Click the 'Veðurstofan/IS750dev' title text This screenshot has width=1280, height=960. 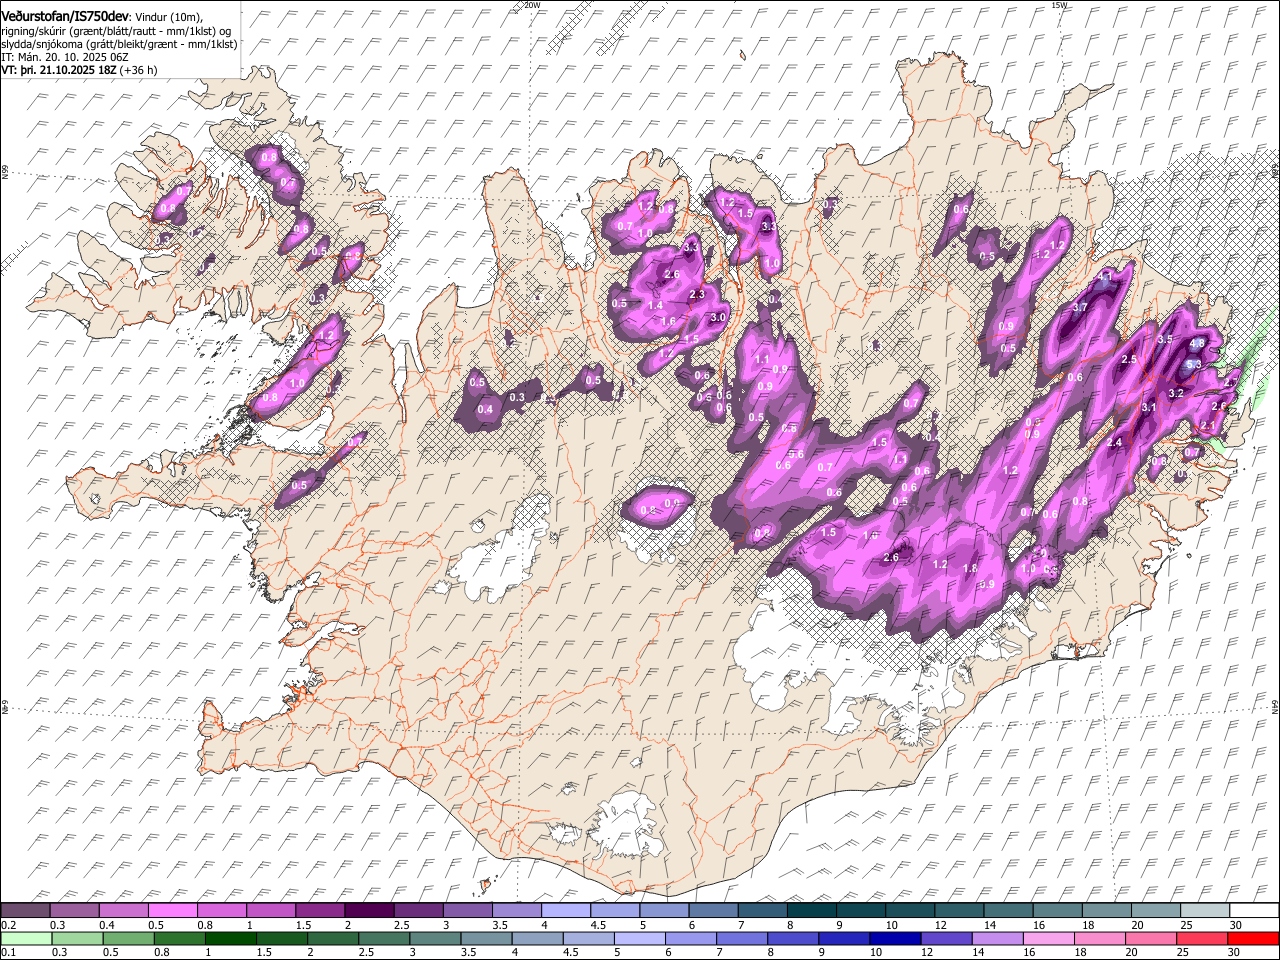coord(65,16)
